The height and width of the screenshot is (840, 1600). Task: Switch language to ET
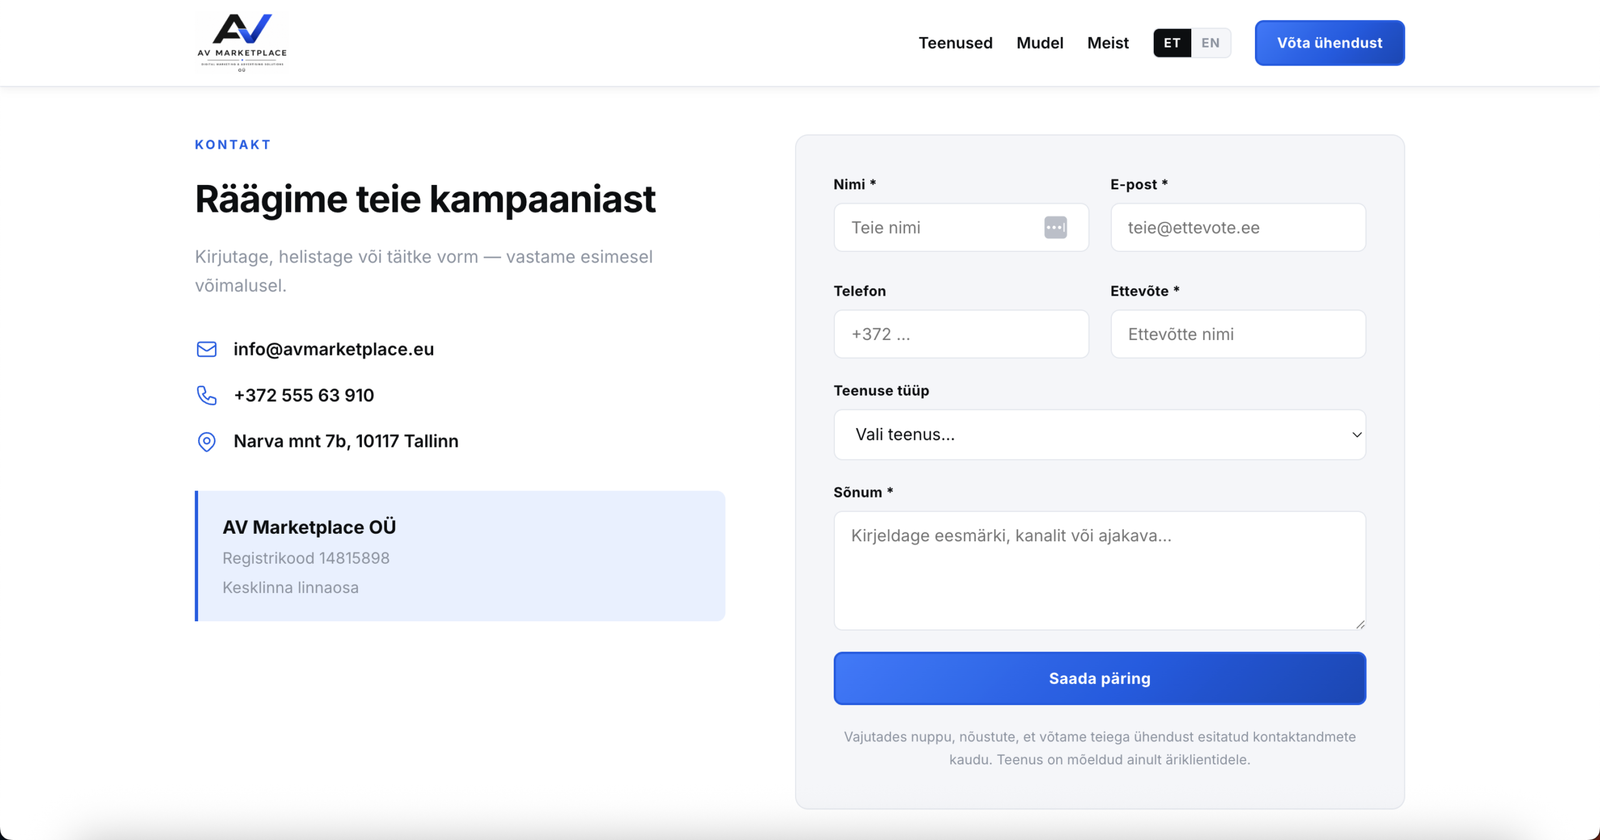pos(1172,43)
